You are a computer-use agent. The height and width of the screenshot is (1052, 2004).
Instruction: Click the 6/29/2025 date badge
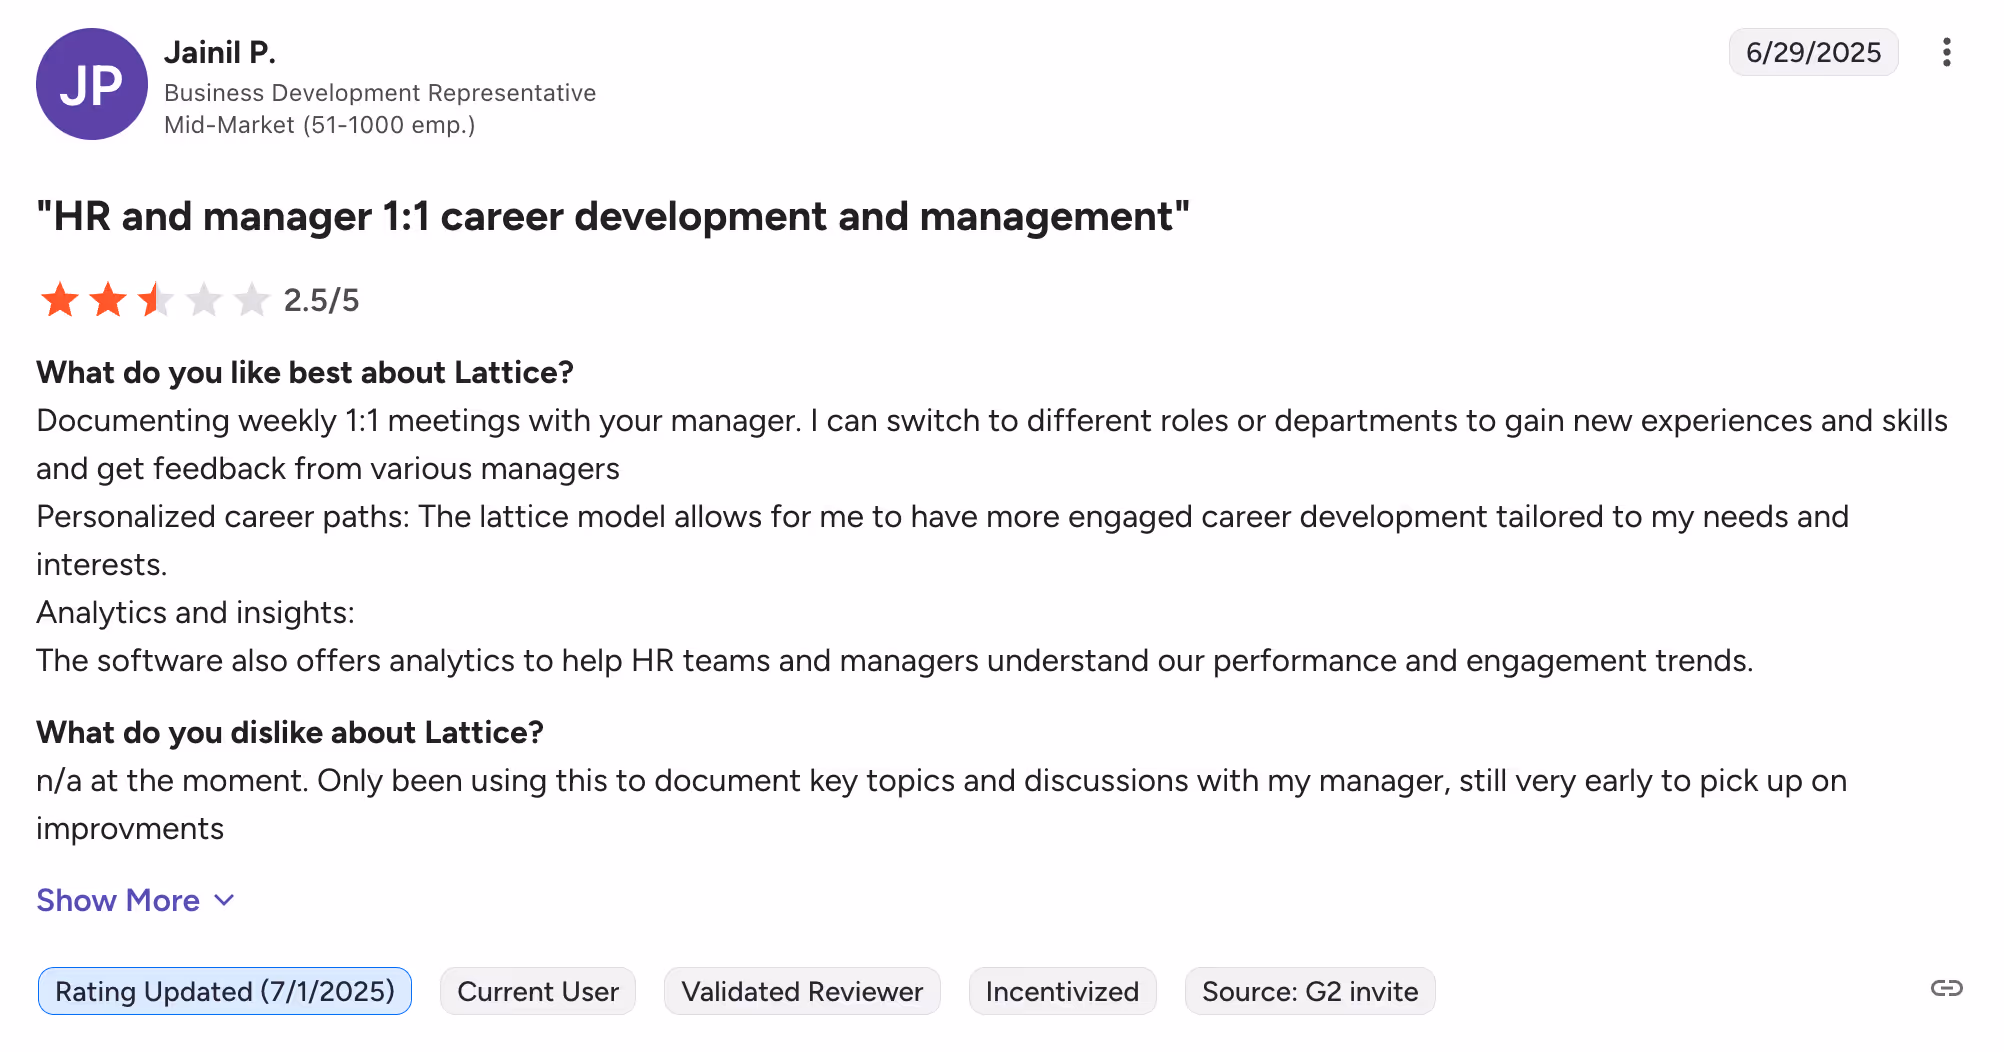point(1813,52)
